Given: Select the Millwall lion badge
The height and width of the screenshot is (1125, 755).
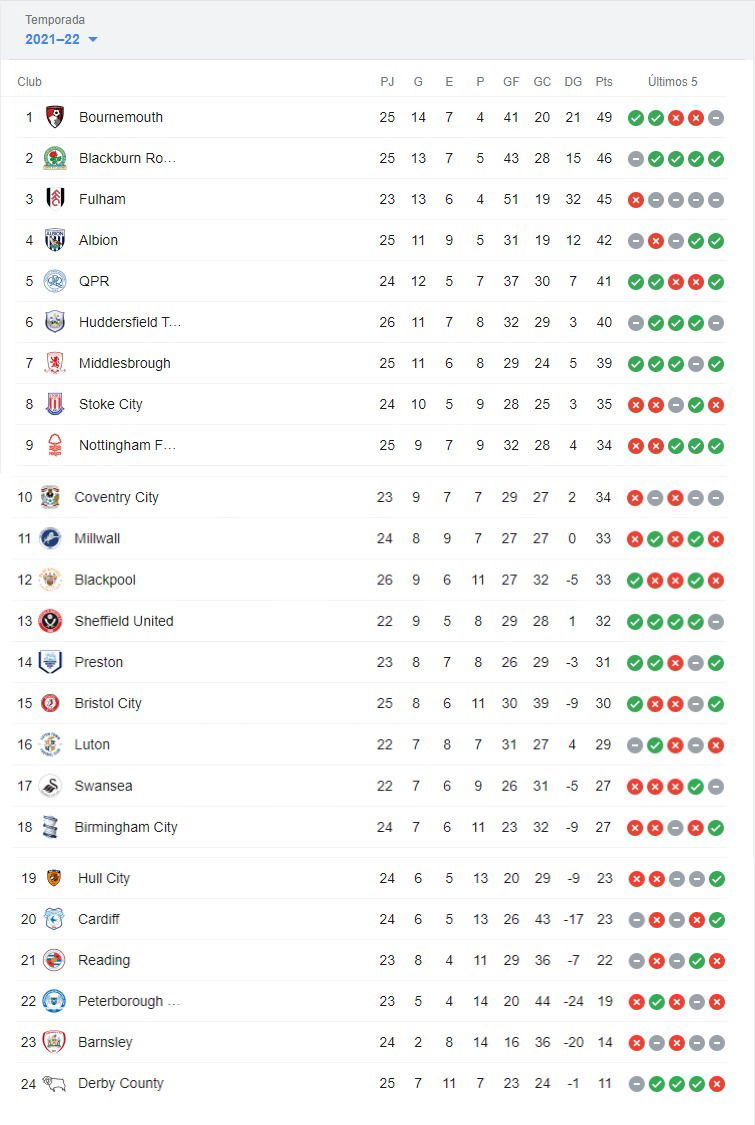Looking at the screenshot, I should coord(50,538).
